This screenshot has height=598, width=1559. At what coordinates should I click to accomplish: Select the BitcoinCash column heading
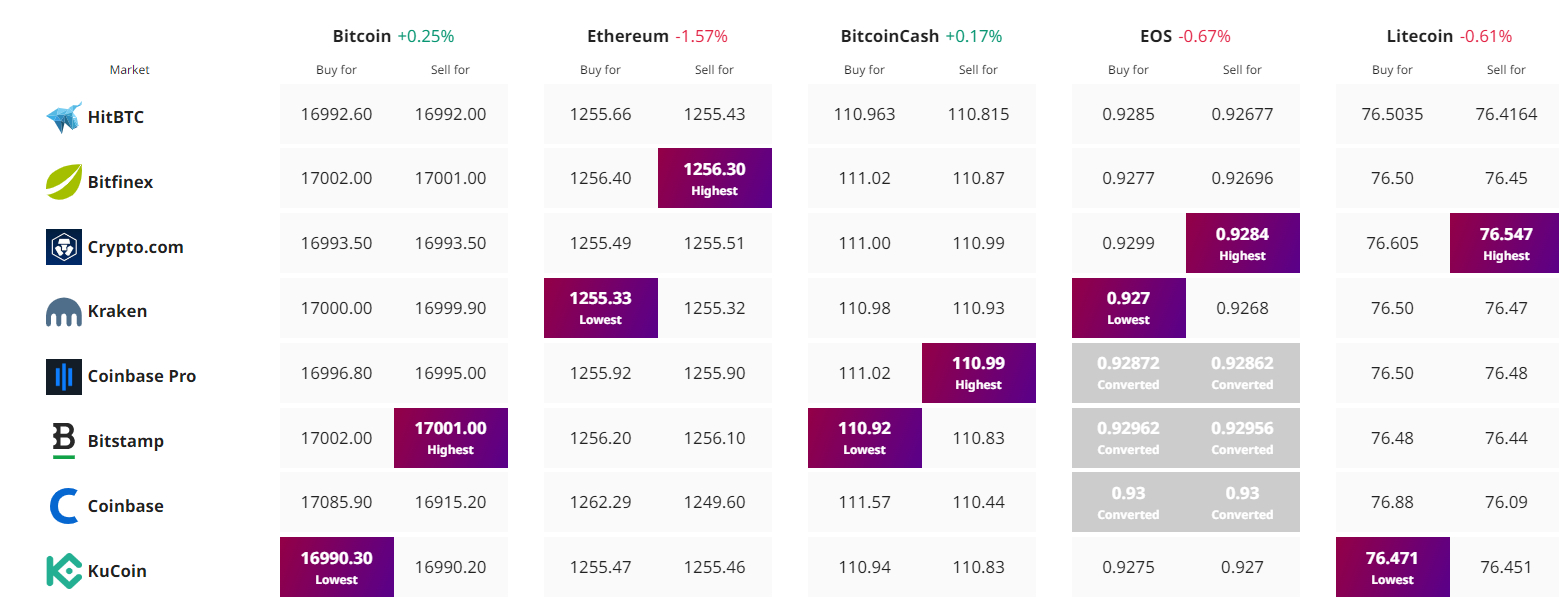[890, 36]
